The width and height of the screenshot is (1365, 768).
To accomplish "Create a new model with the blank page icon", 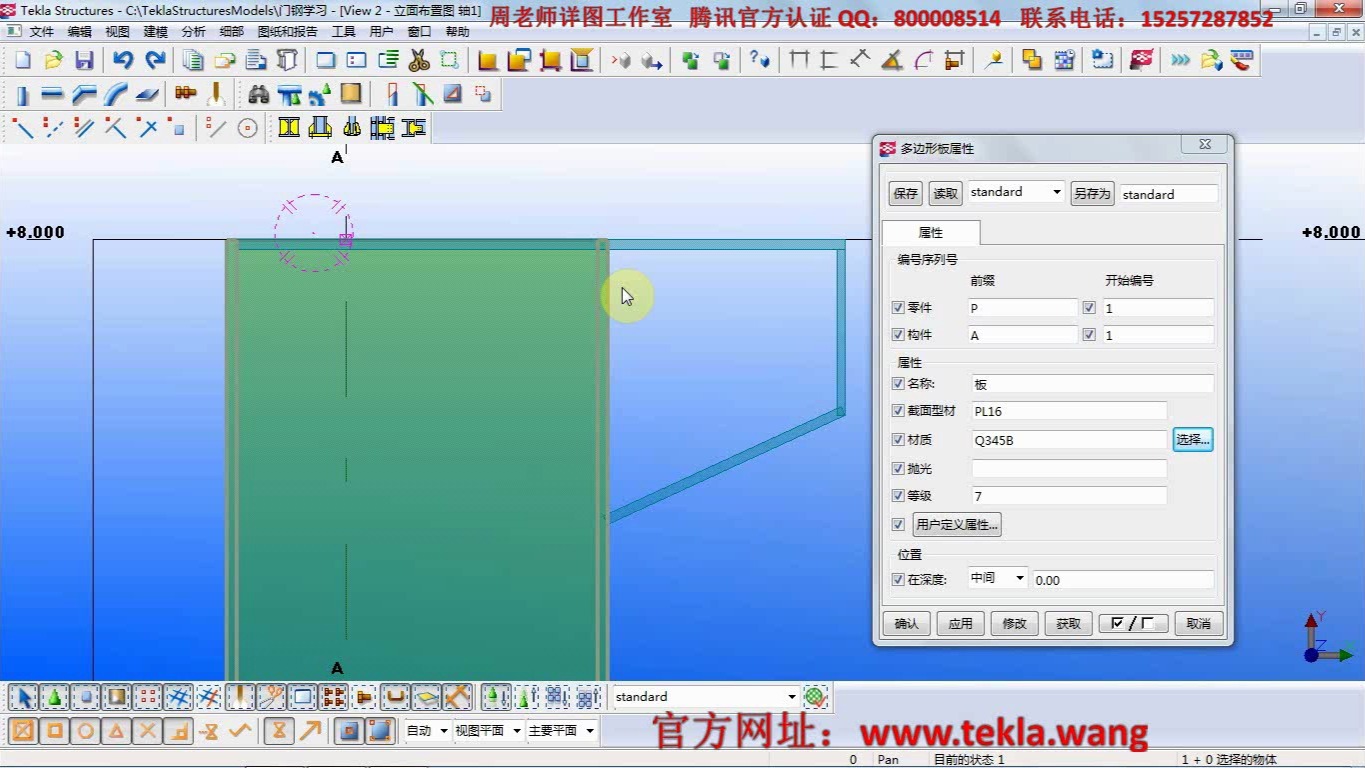I will tap(22, 61).
